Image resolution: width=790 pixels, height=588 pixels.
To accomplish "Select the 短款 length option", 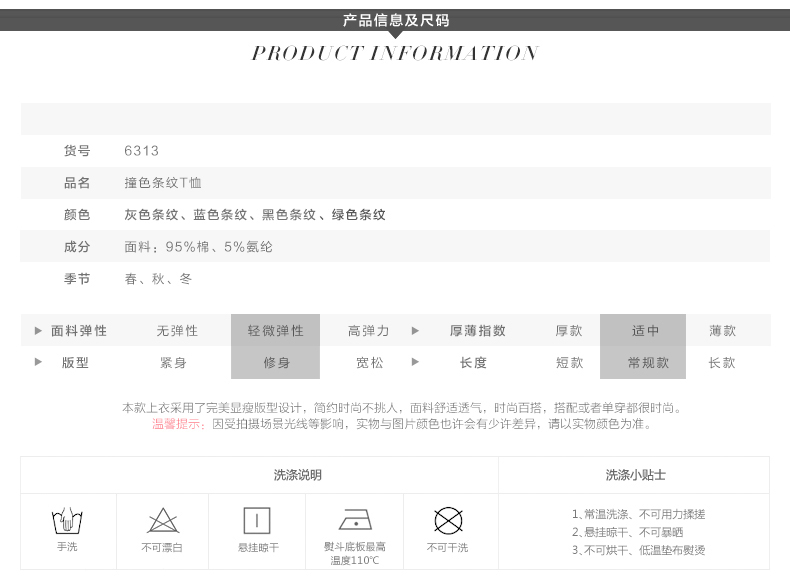I will [x=569, y=362].
